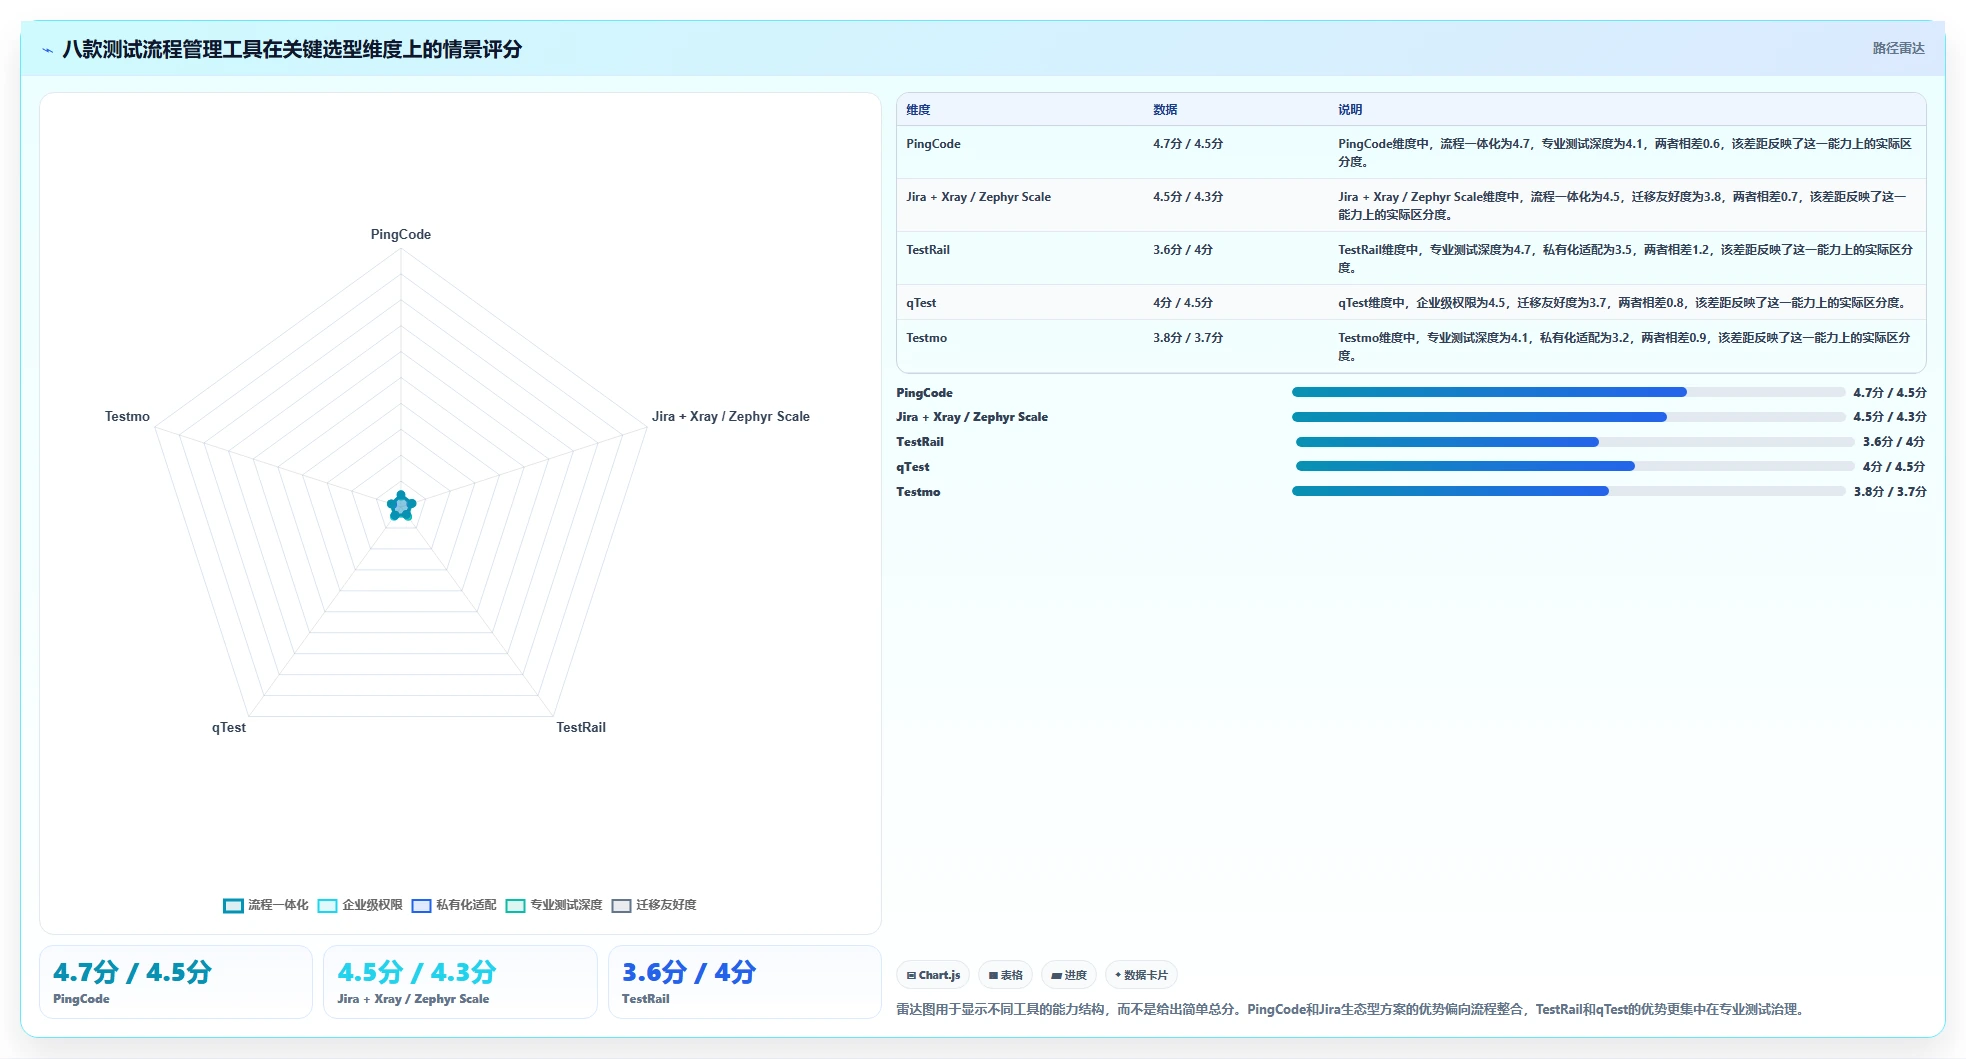
Task: Click the 维度 column header
Action: 918,110
